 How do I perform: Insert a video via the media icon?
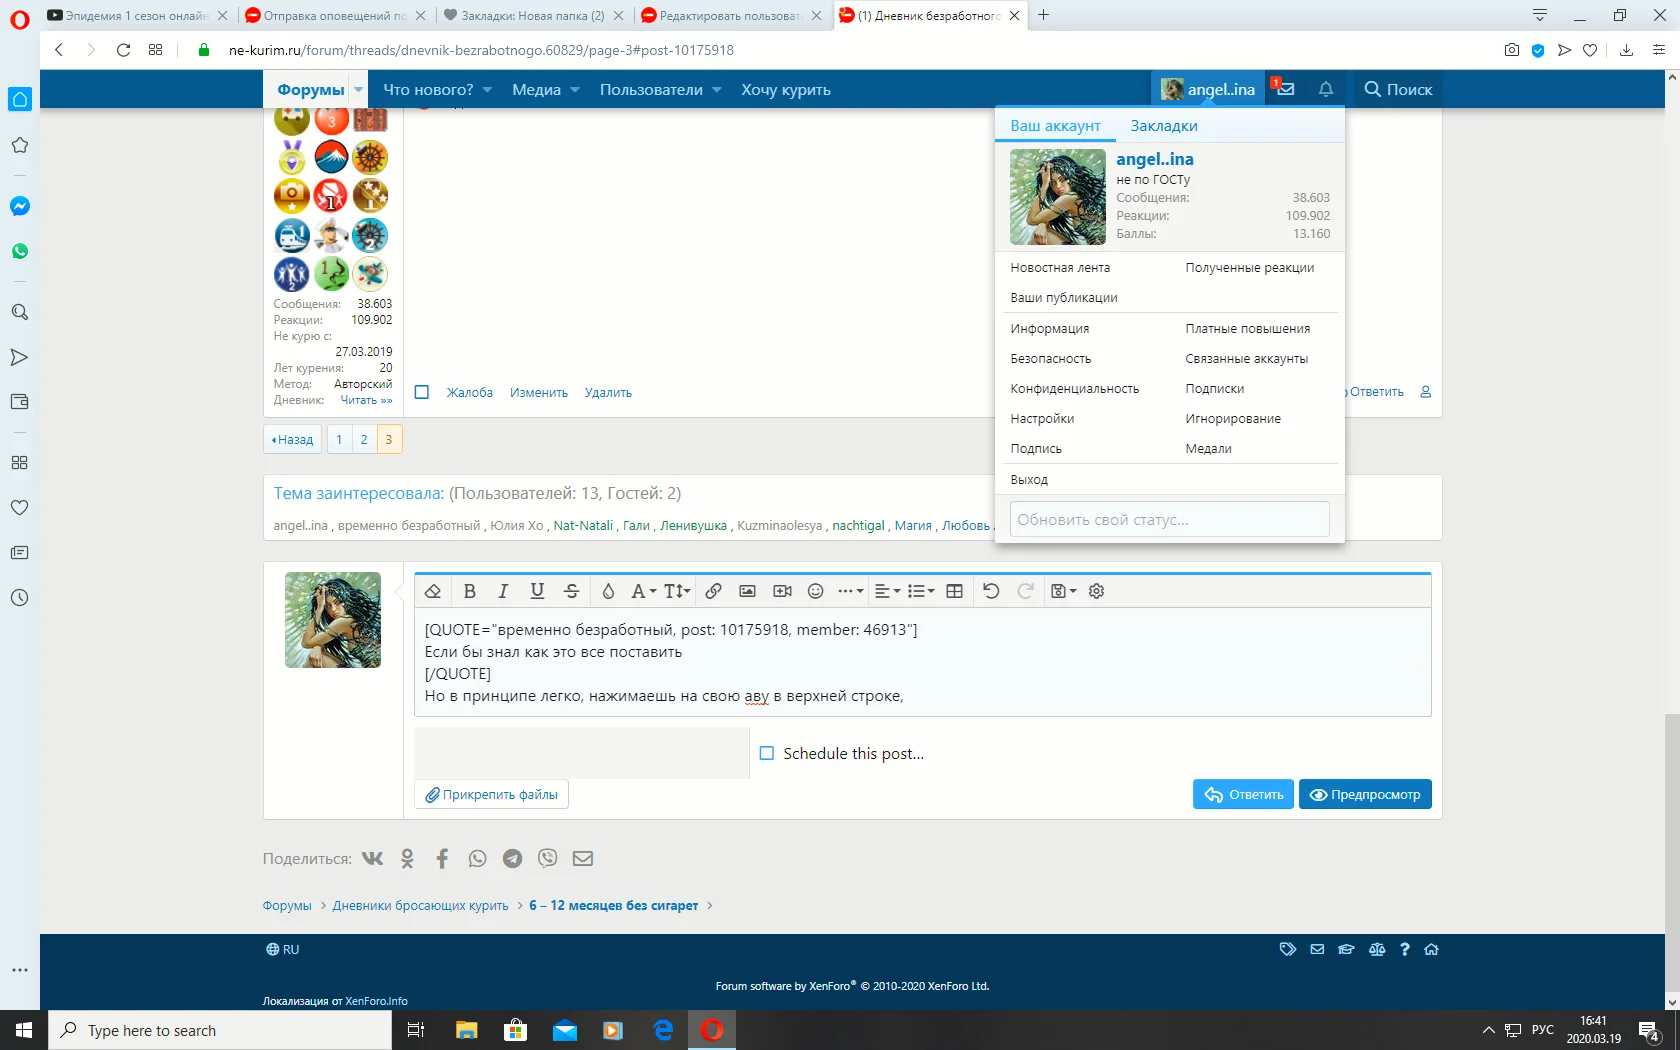coord(782,591)
